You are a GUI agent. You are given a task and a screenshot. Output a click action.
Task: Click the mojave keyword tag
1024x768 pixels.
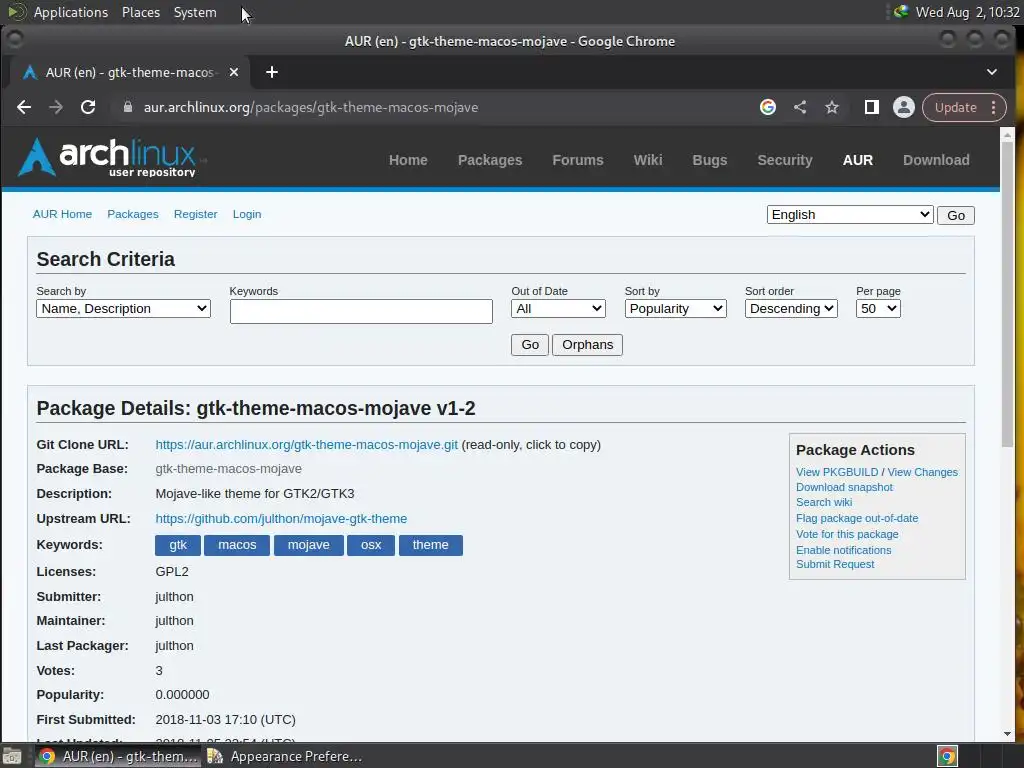click(x=309, y=545)
